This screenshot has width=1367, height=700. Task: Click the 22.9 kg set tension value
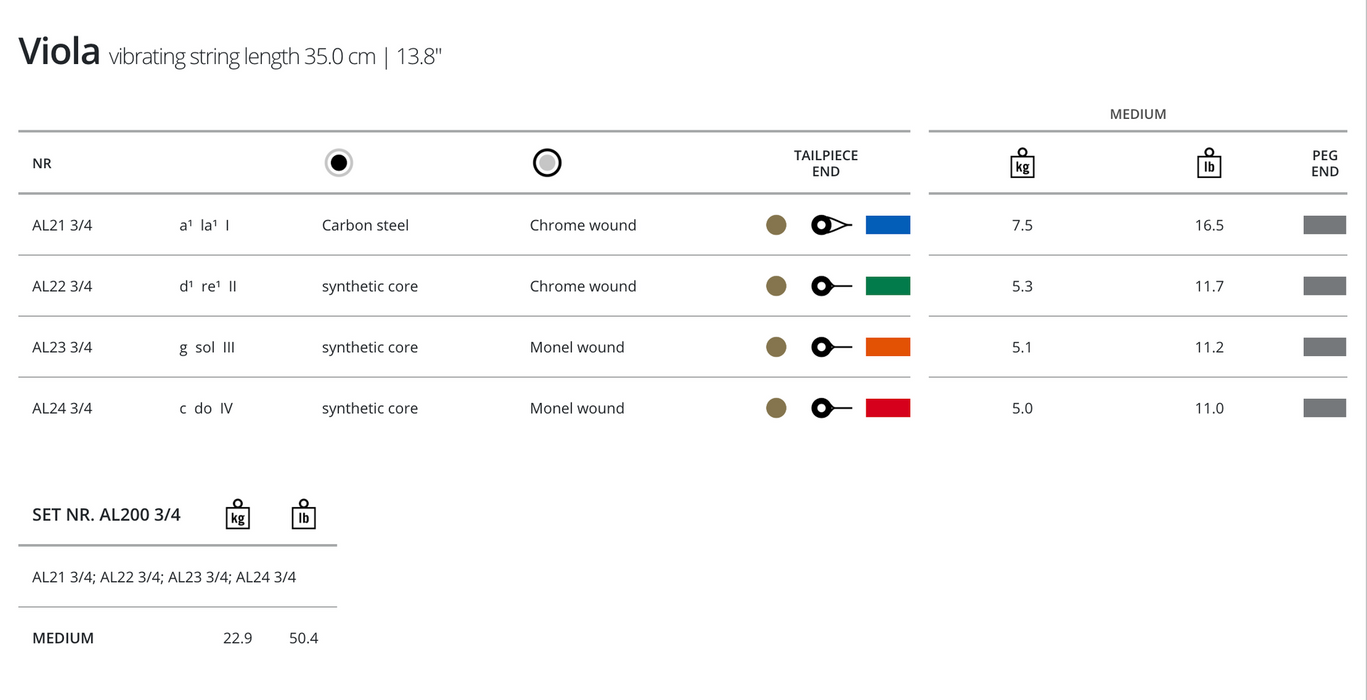(x=238, y=638)
